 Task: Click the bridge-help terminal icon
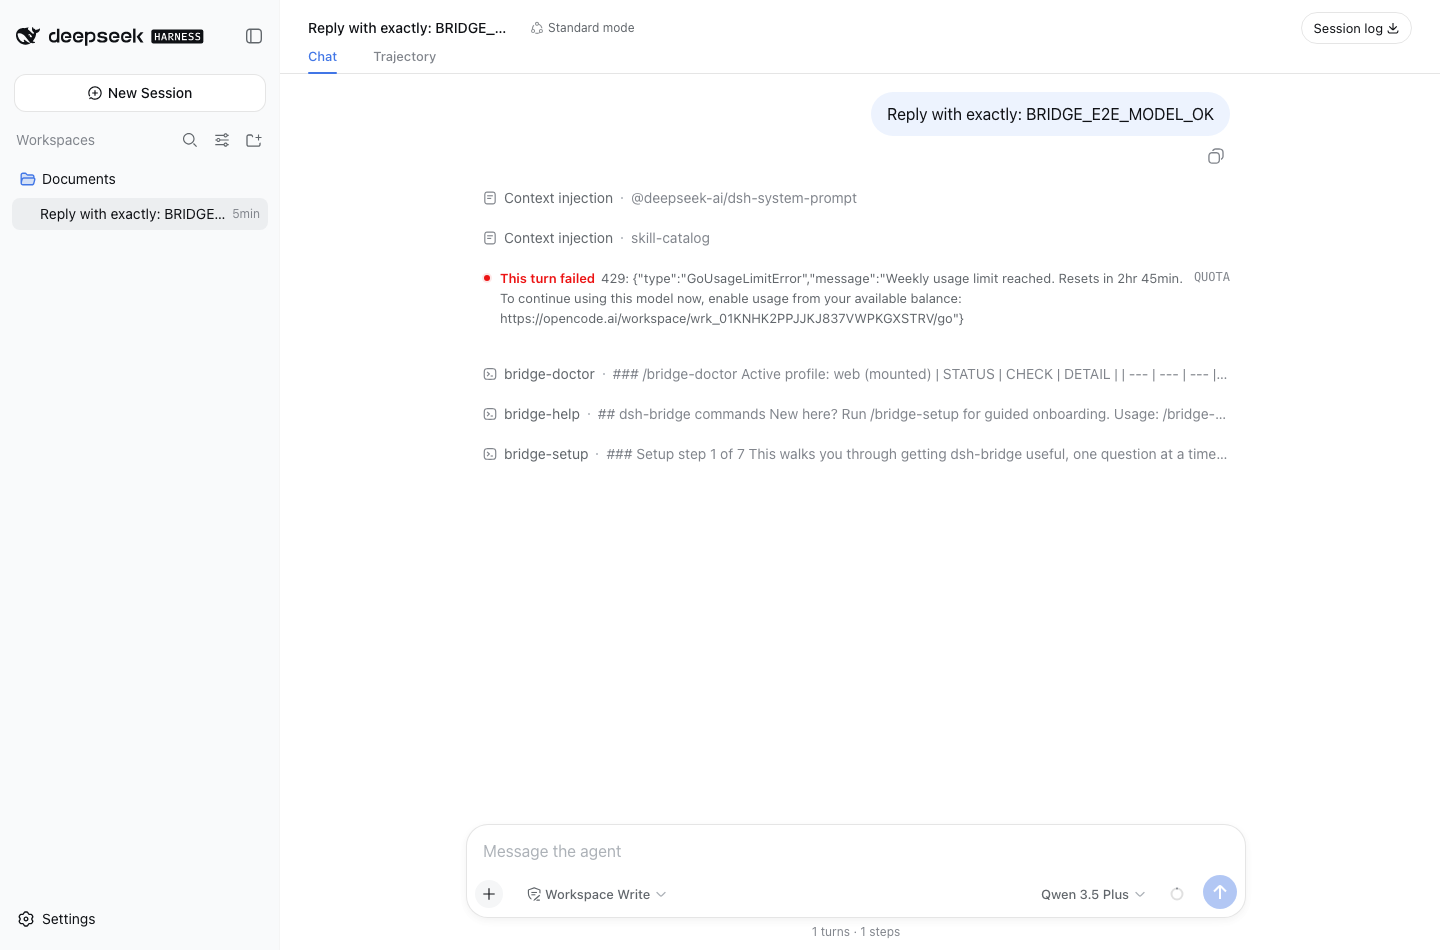(490, 414)
